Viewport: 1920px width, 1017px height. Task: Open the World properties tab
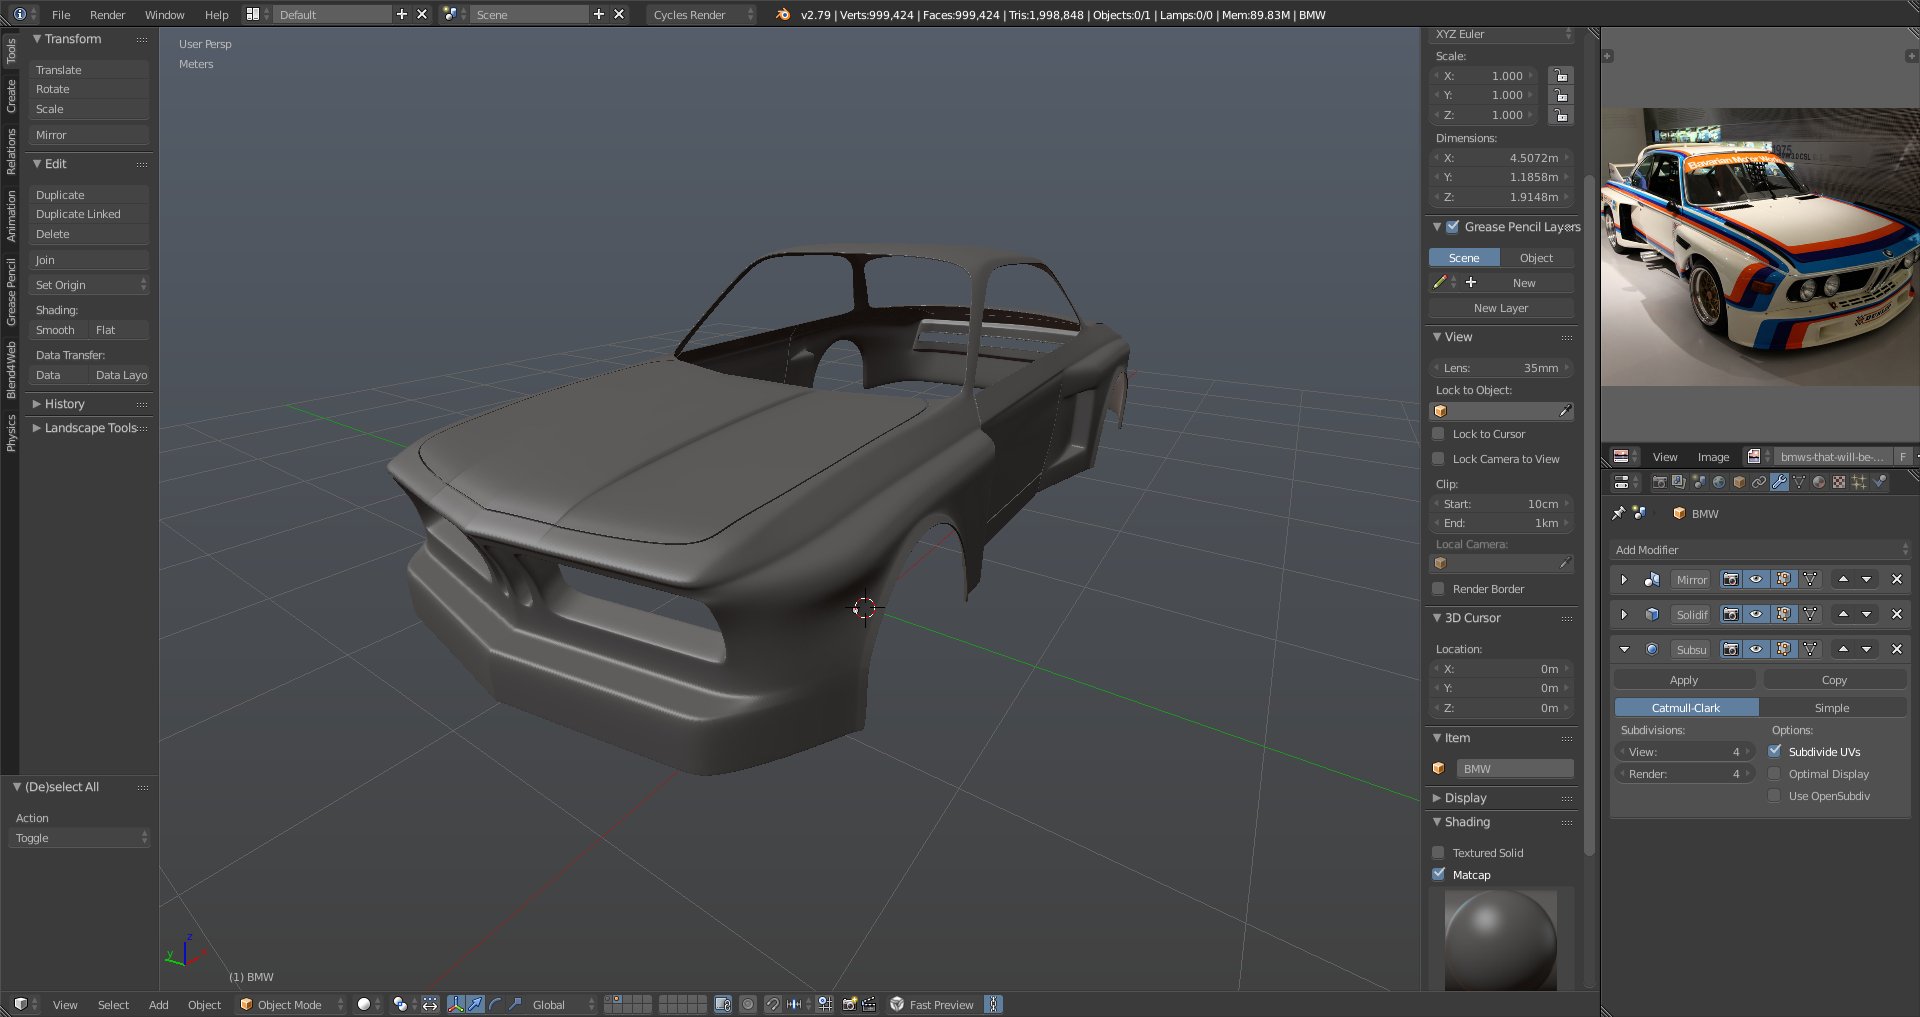pyautogui.click(x=1719, y=482)
